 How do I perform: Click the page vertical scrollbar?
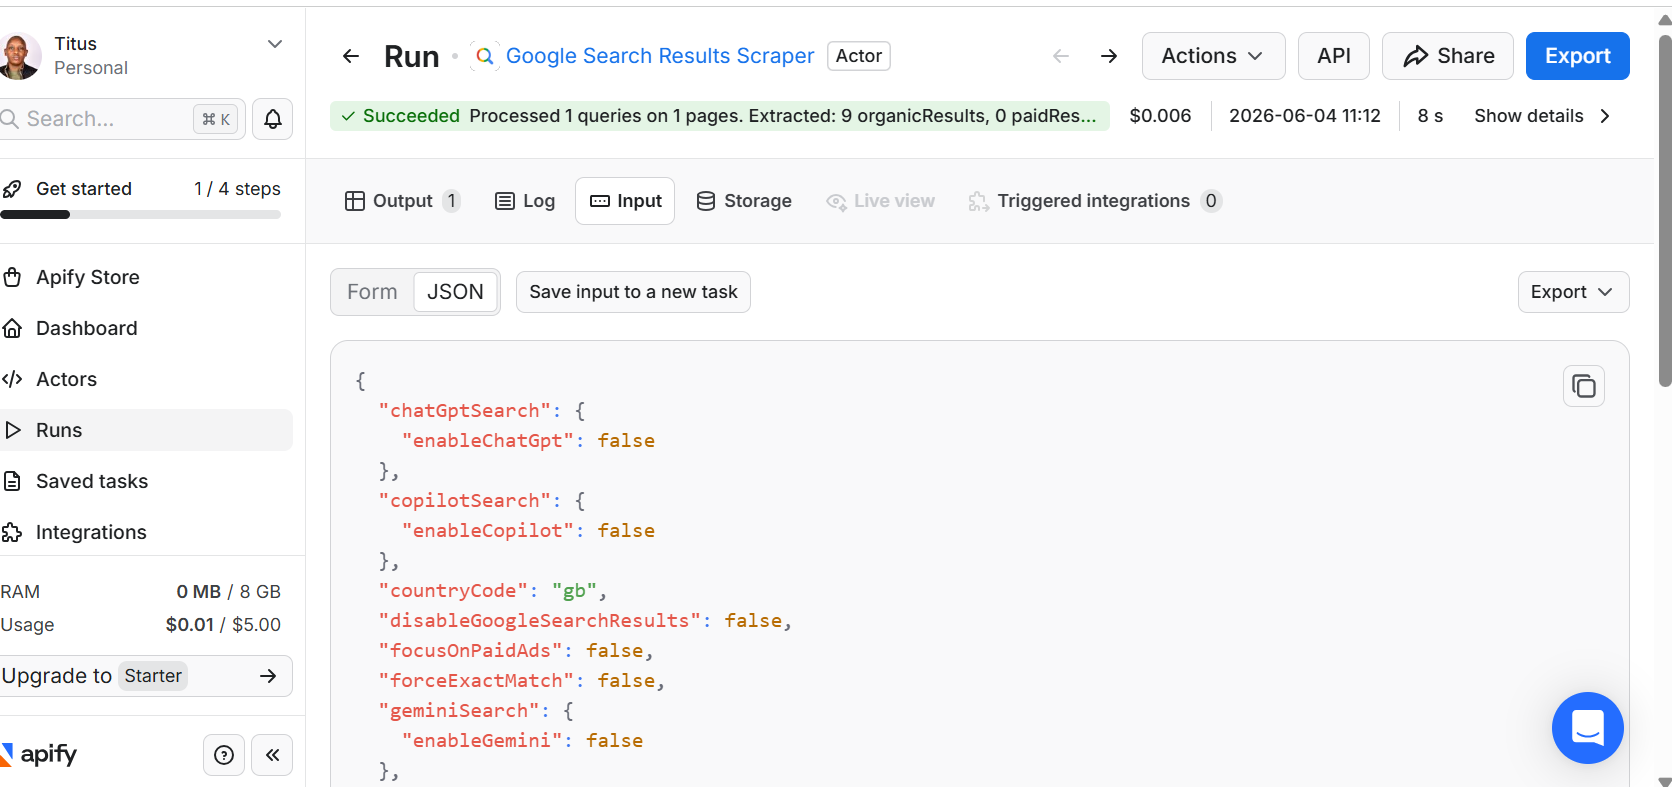(1664, 210)
